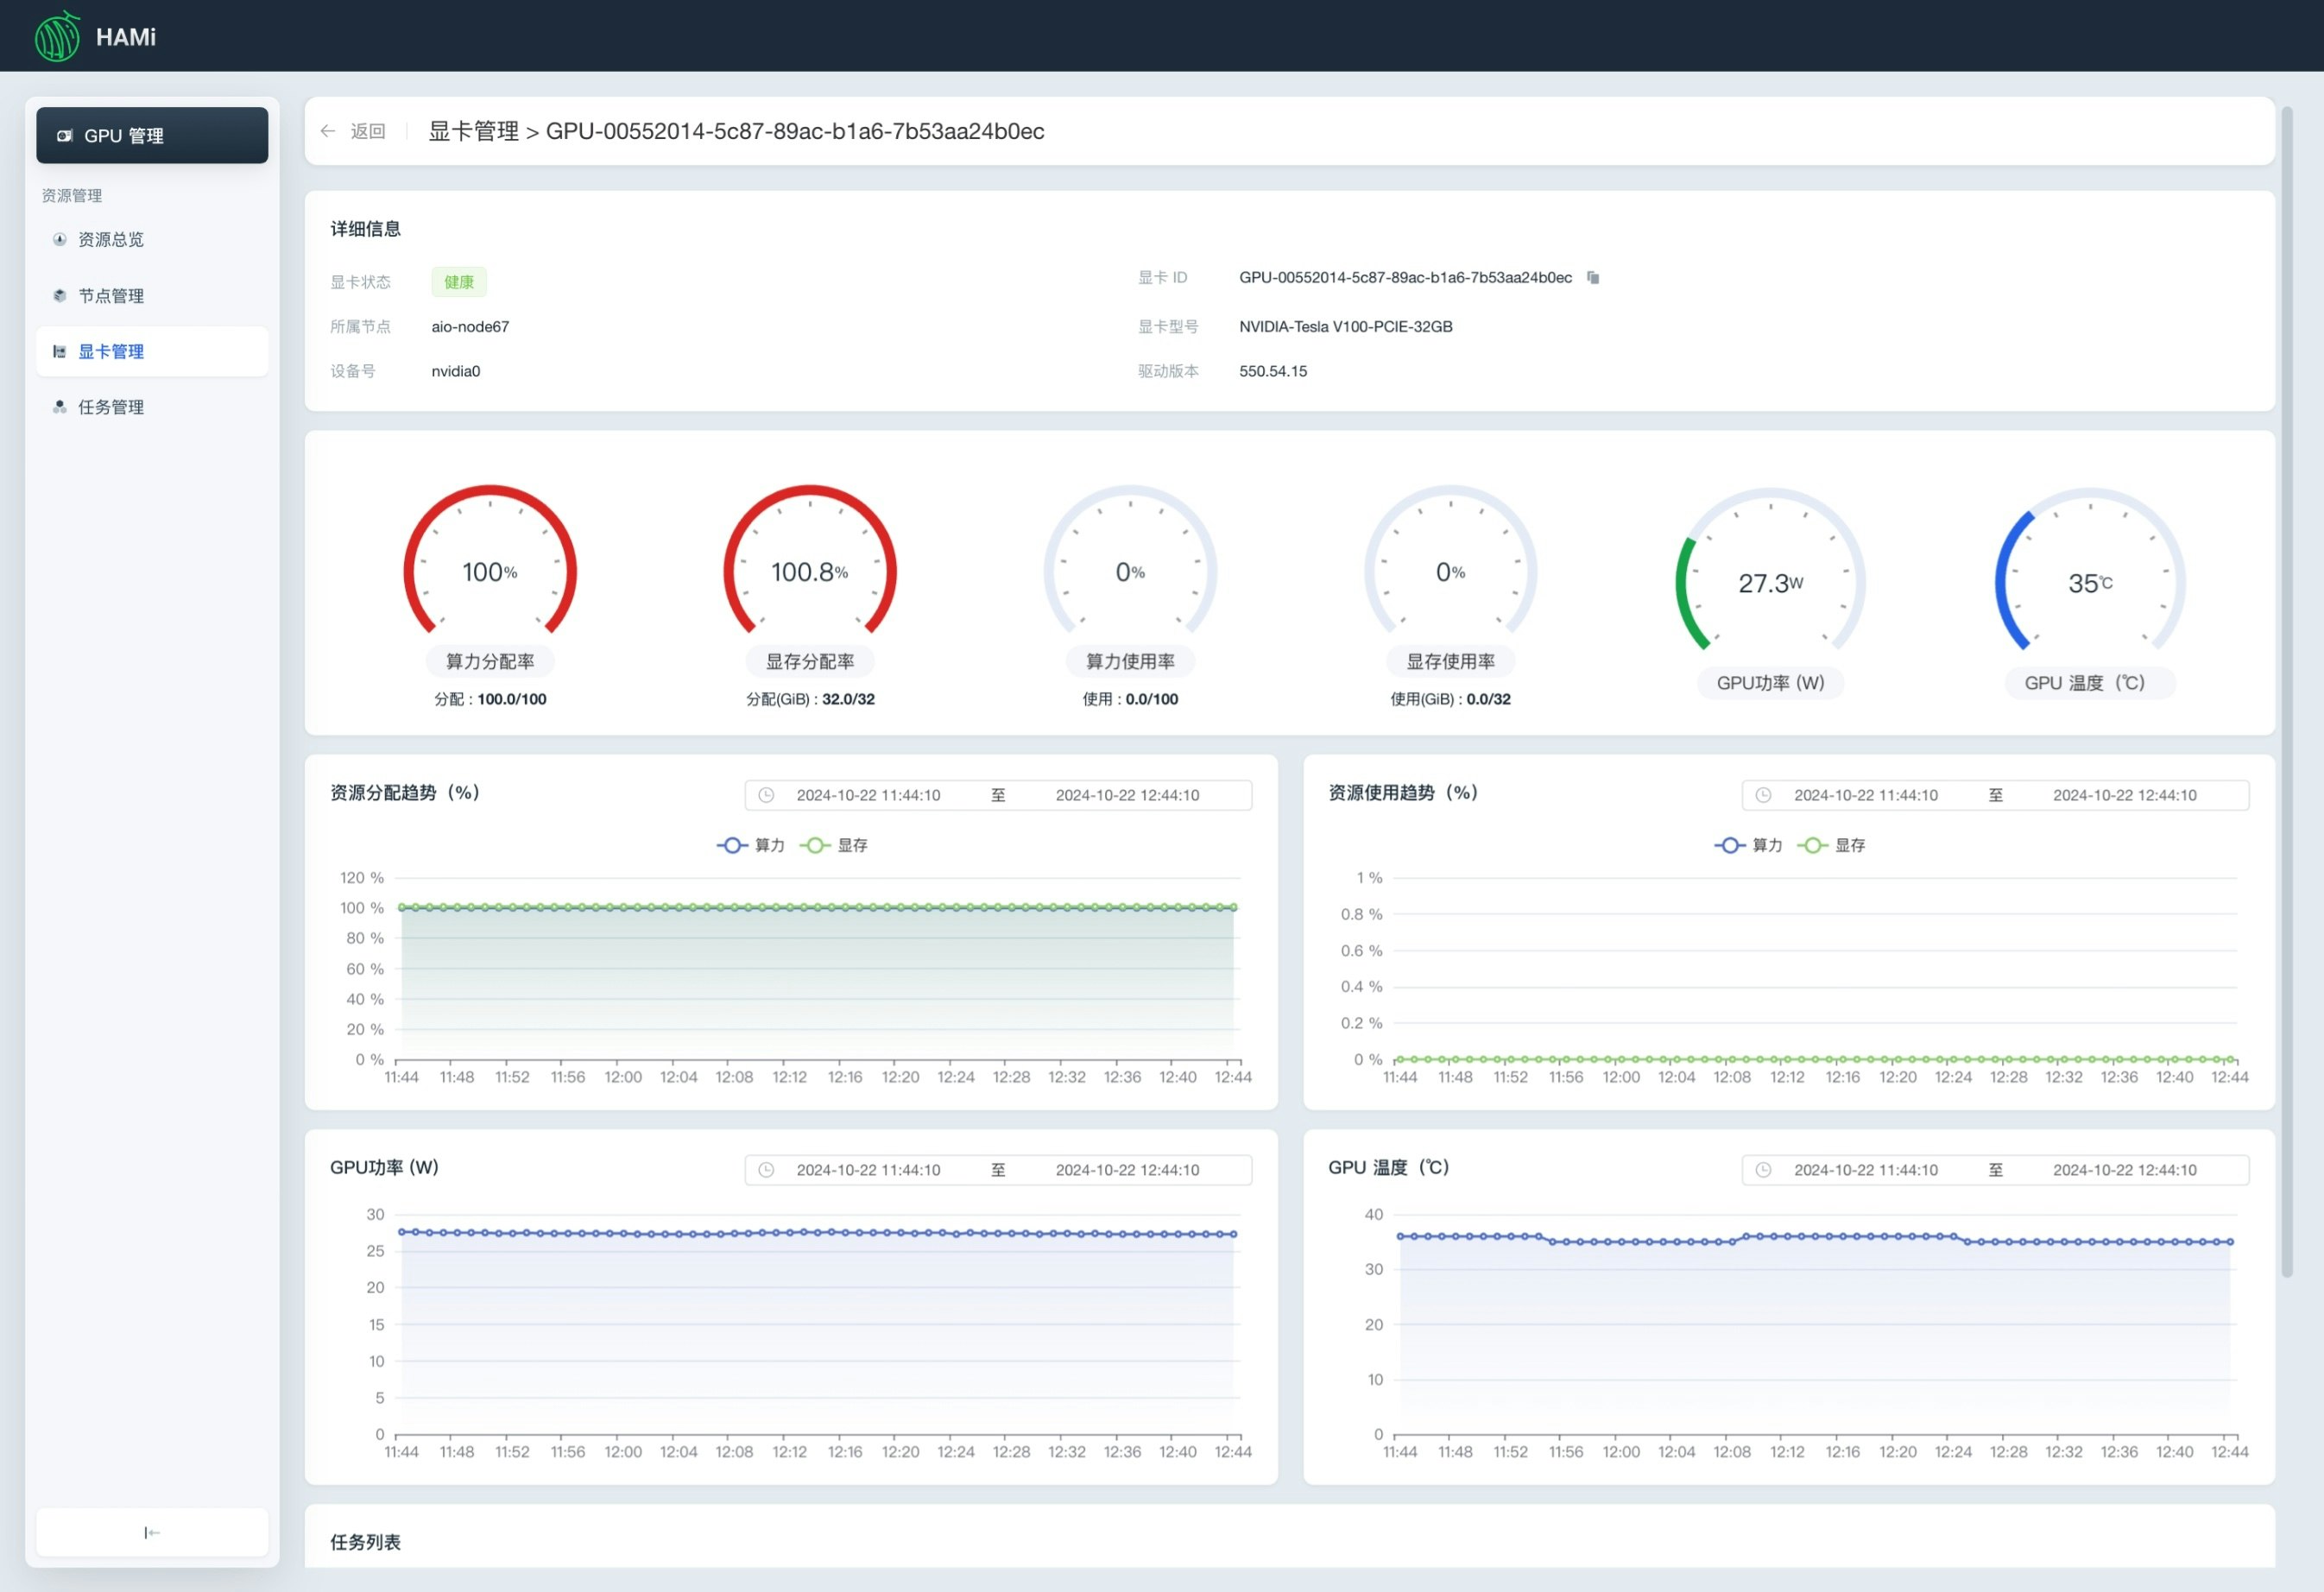Click 显卡管理 breadcrumb text

click(x=474, y=131)
